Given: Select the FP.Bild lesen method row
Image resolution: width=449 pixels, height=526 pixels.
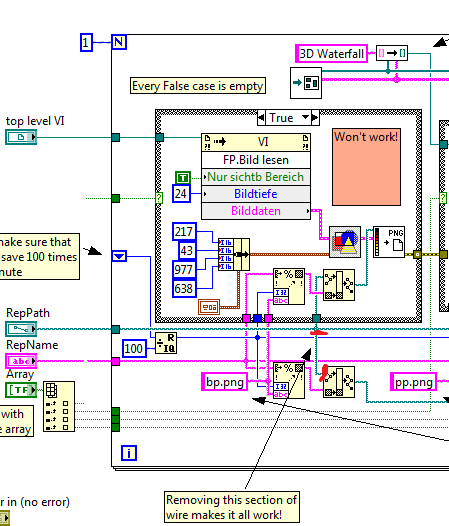Looking at the screenshot, I should click(256, 160).
